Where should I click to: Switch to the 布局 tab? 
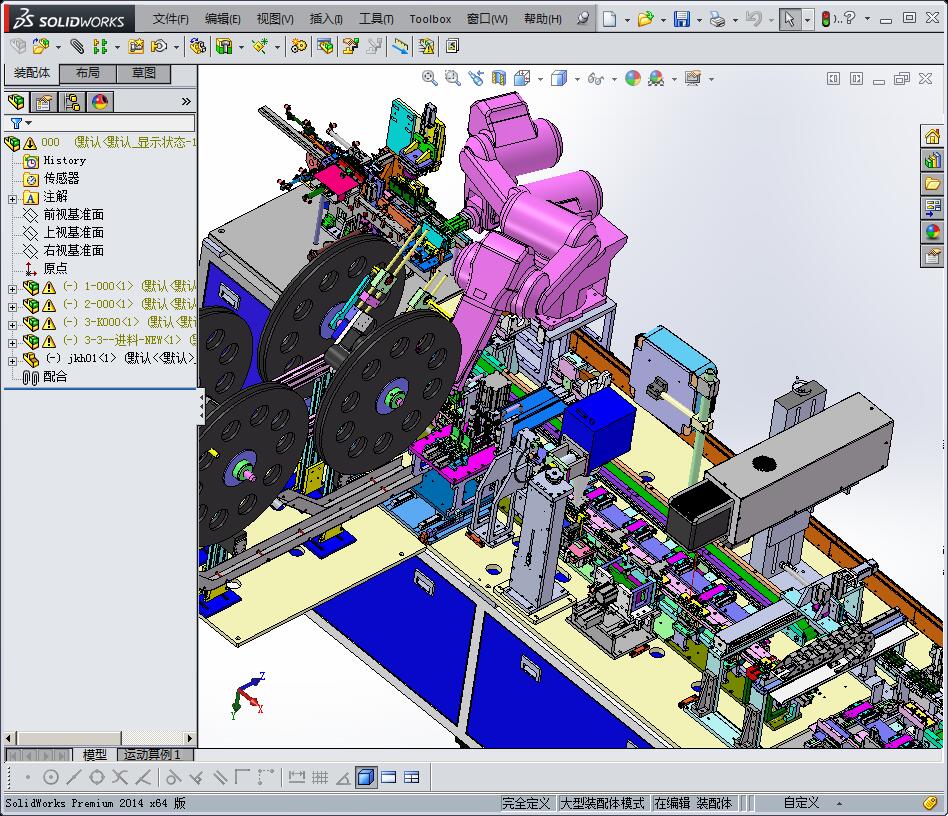pos(88,73)
